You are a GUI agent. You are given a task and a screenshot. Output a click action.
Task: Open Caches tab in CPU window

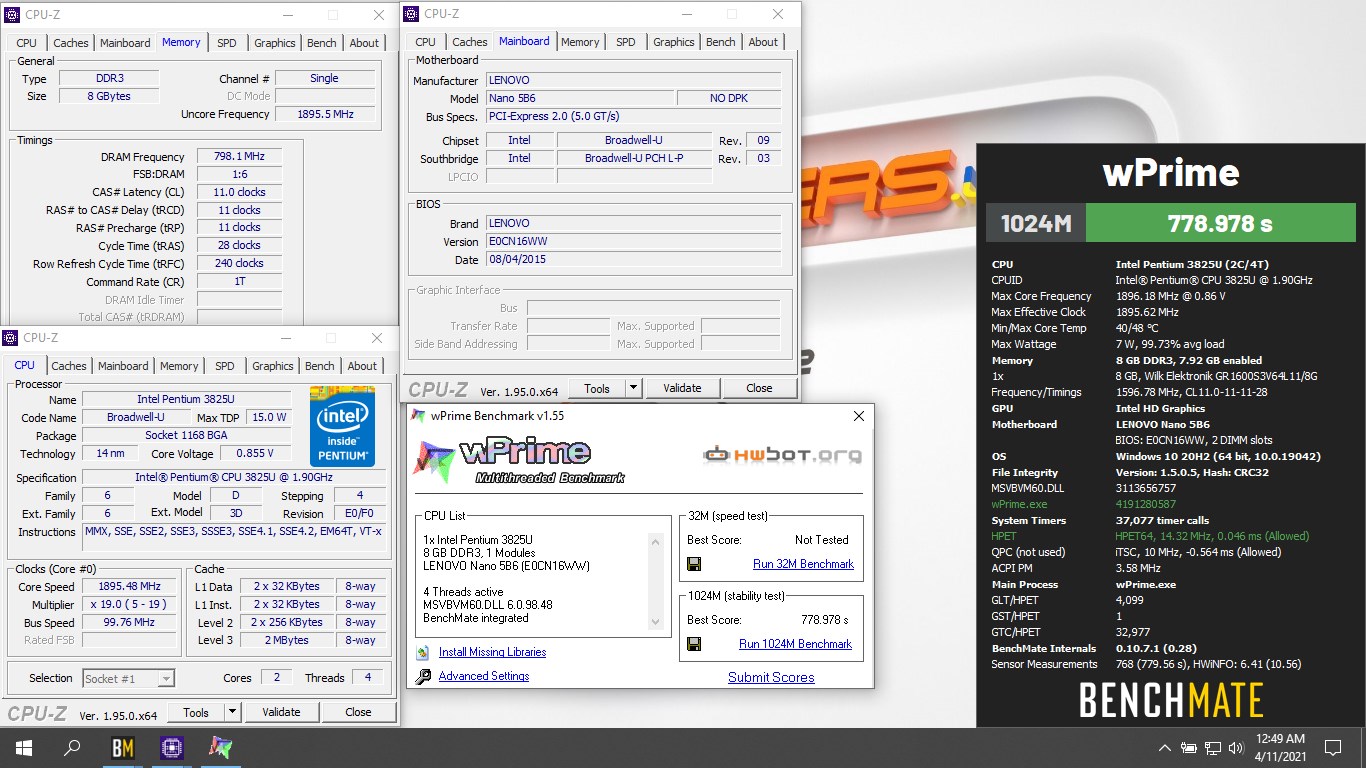(69, 366)
